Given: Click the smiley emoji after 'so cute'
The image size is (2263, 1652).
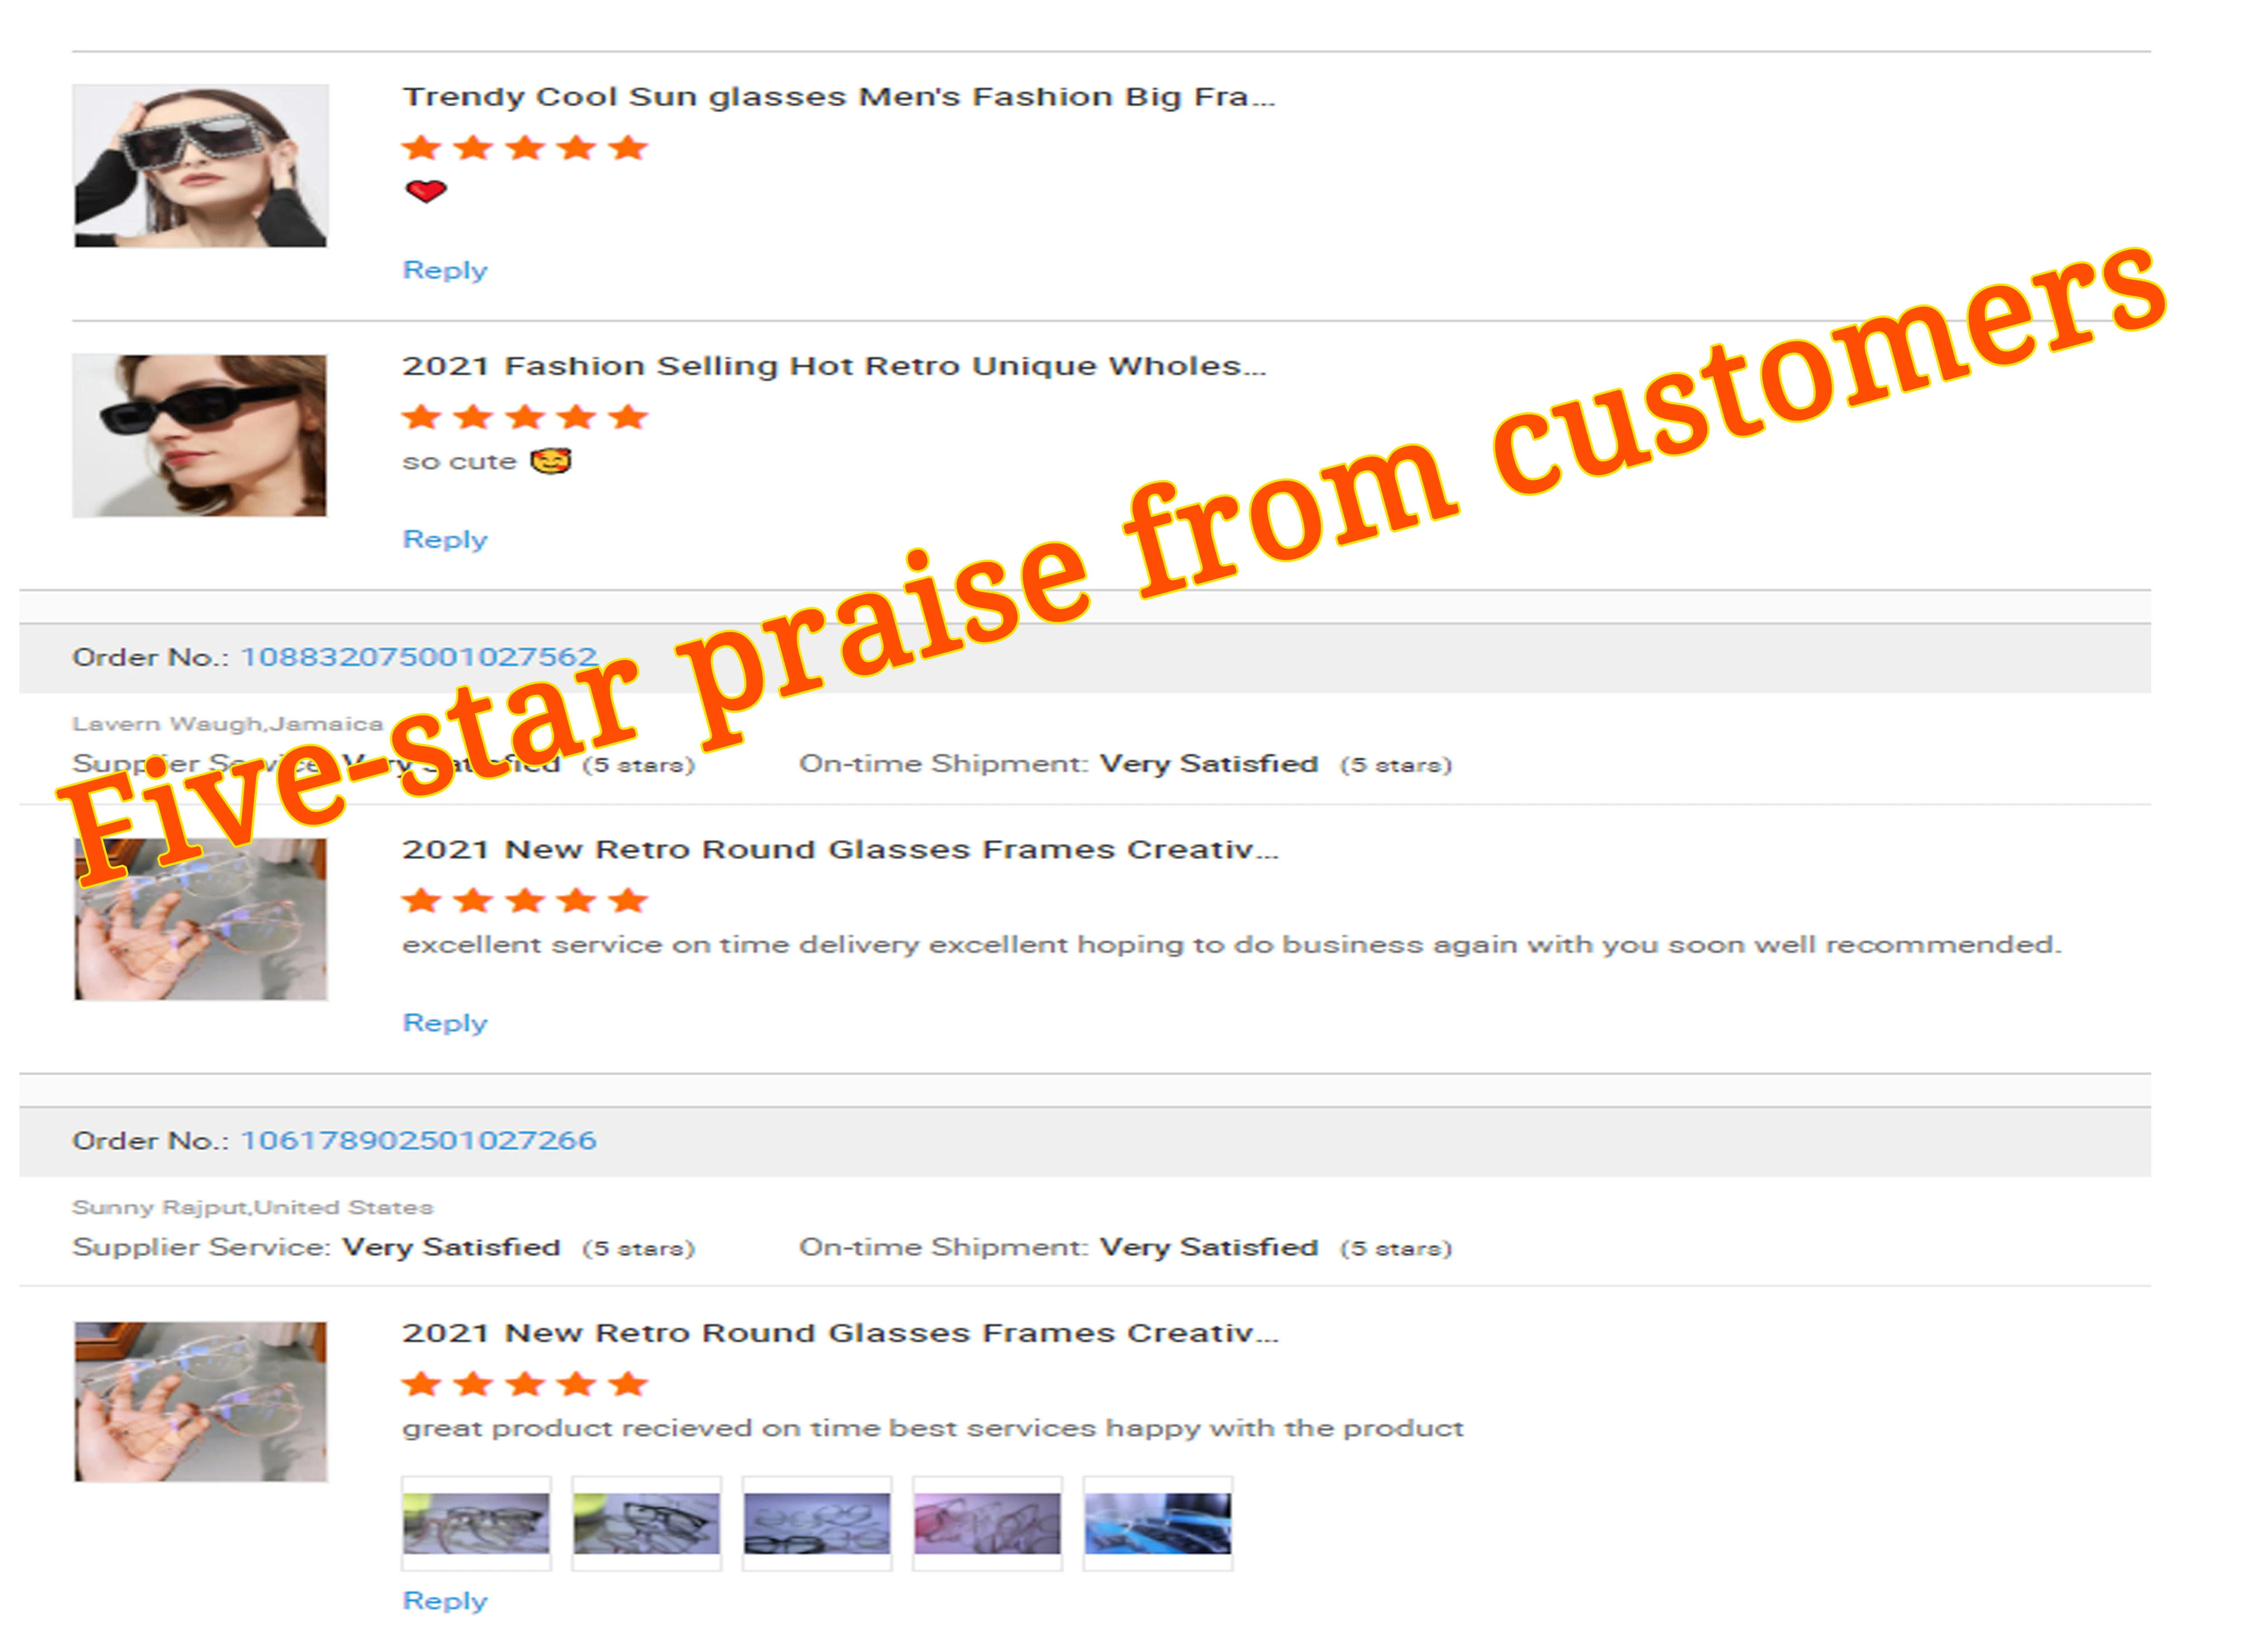Looking at the screenshot, I should [x=550, y=461].
